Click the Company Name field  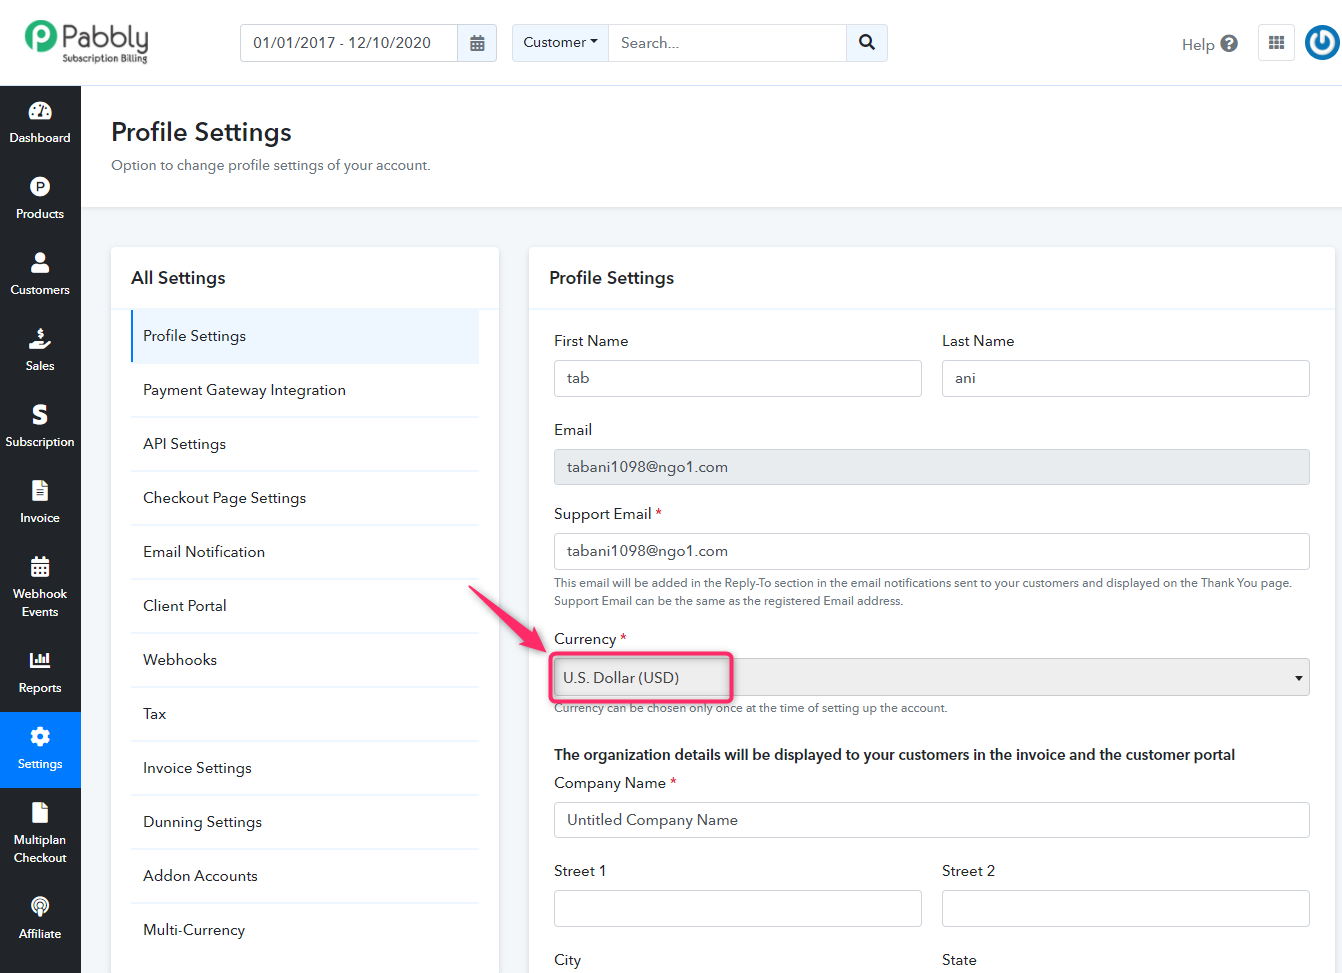pos(931,820)
